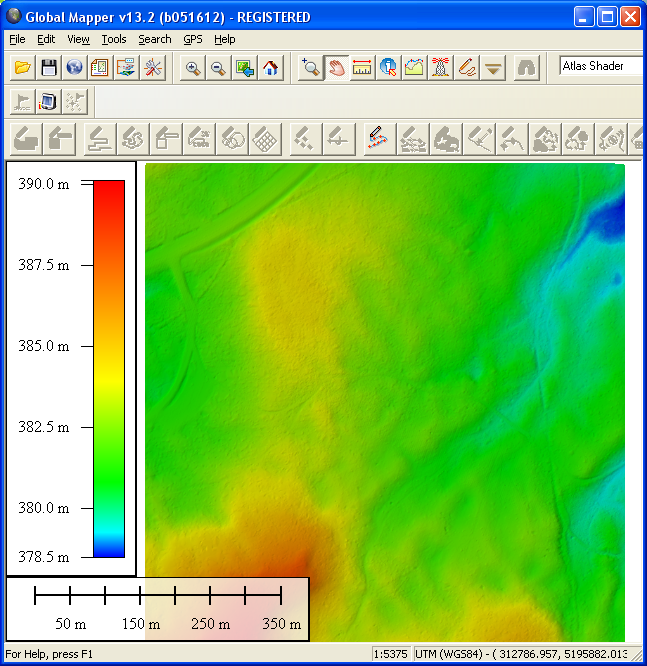Image resolution: width=647 pixels, height=666 pixels.
Task: Click the red high point on terrain map
Action: click(x=299, y=563)
